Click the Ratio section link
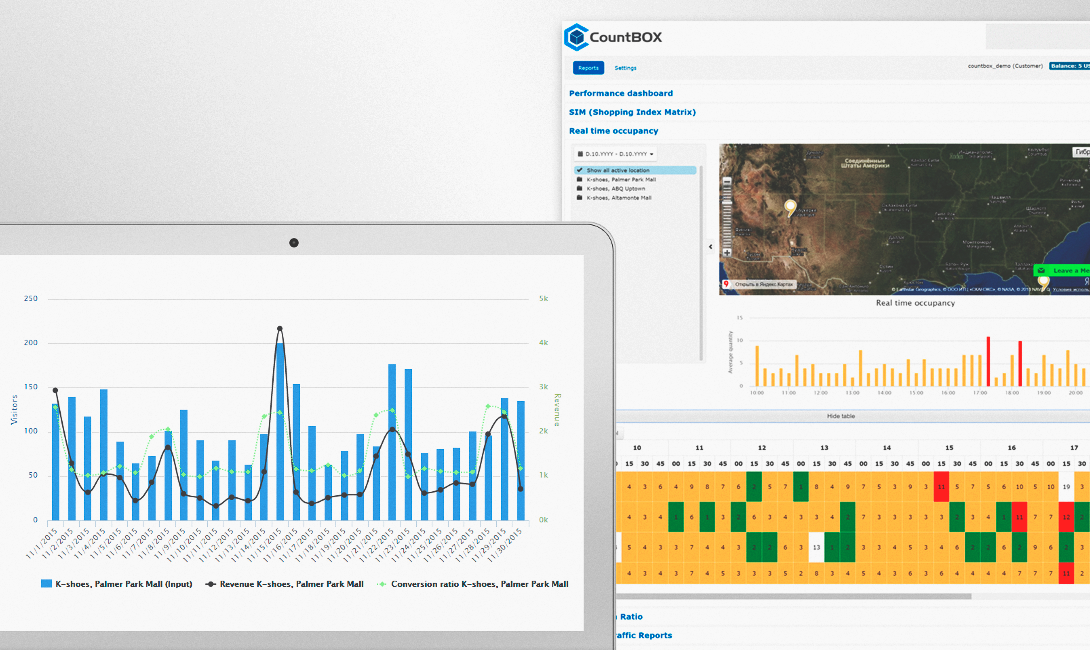This screenshot has width=1090, height=650. pos(630,617)
